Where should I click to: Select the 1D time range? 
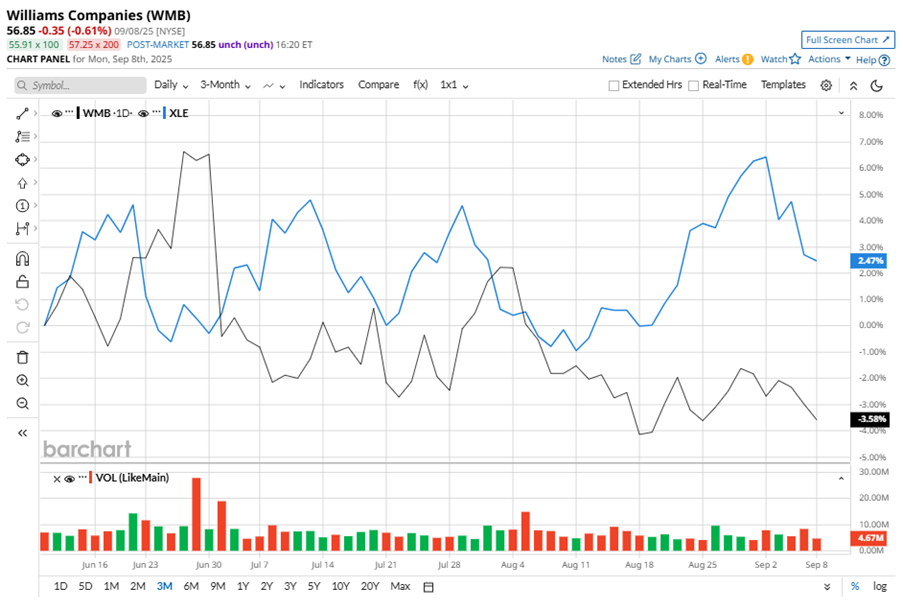pyautogui.click(x=60, y=586)
